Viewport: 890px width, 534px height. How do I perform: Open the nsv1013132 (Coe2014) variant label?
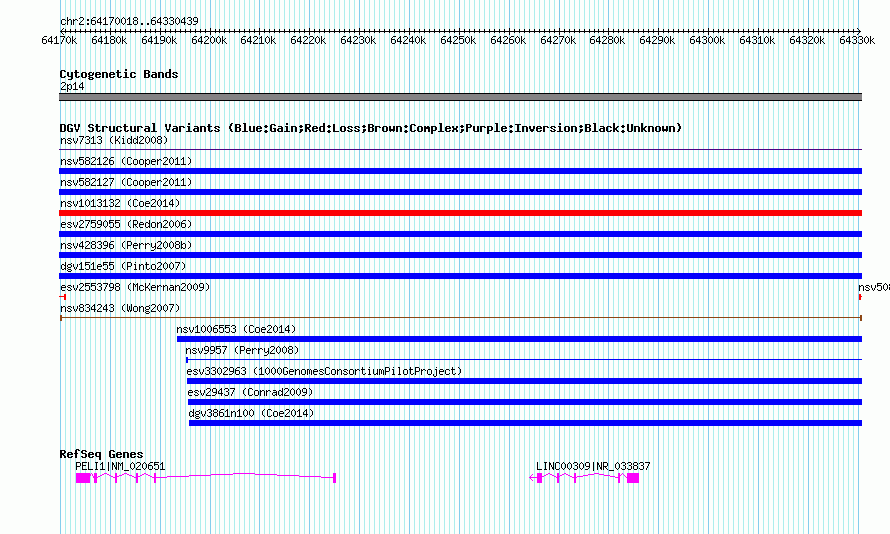pyautogui.click(x=120, y=203)
